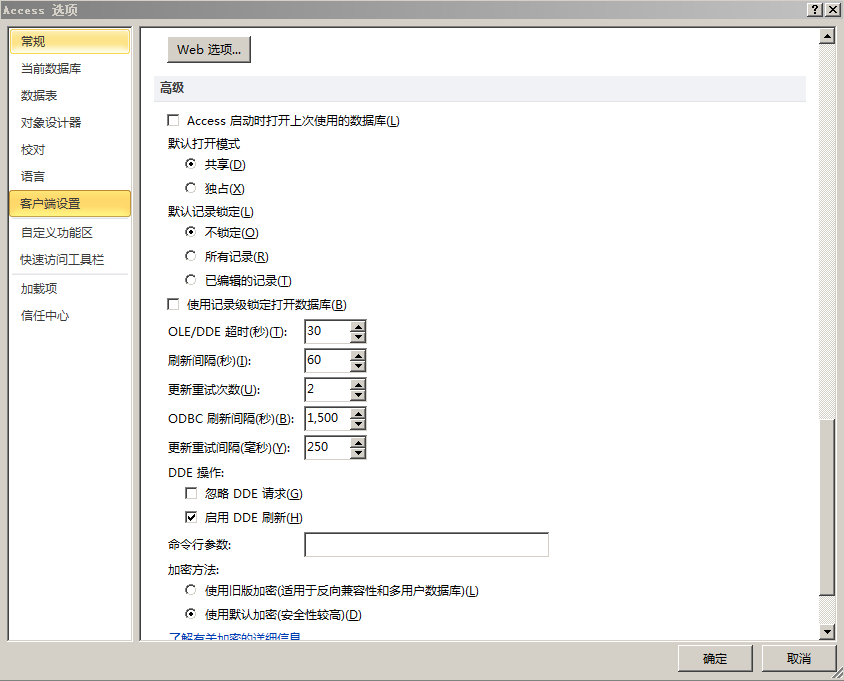
Task: Choose 所有记录 record locking option
Action: click(x=191, y=257)
